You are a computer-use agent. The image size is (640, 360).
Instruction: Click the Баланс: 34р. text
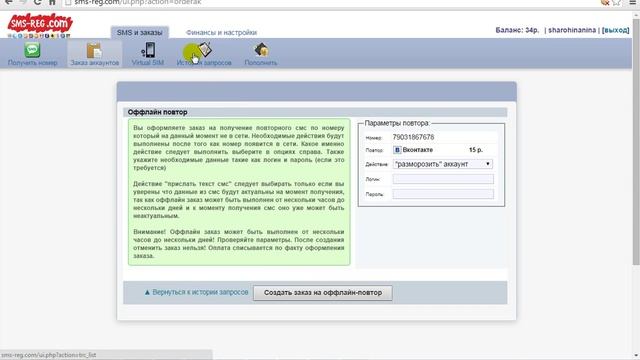[517, 30]
